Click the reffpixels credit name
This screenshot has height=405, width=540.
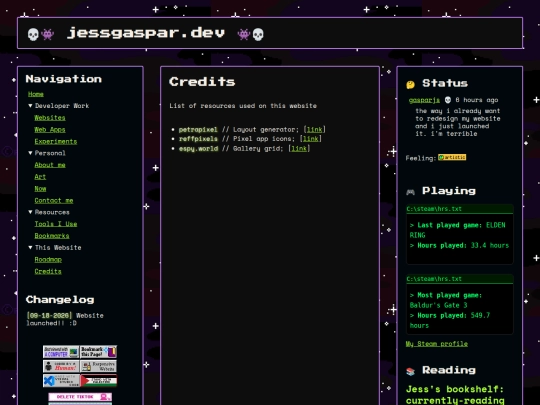point(198,139)
